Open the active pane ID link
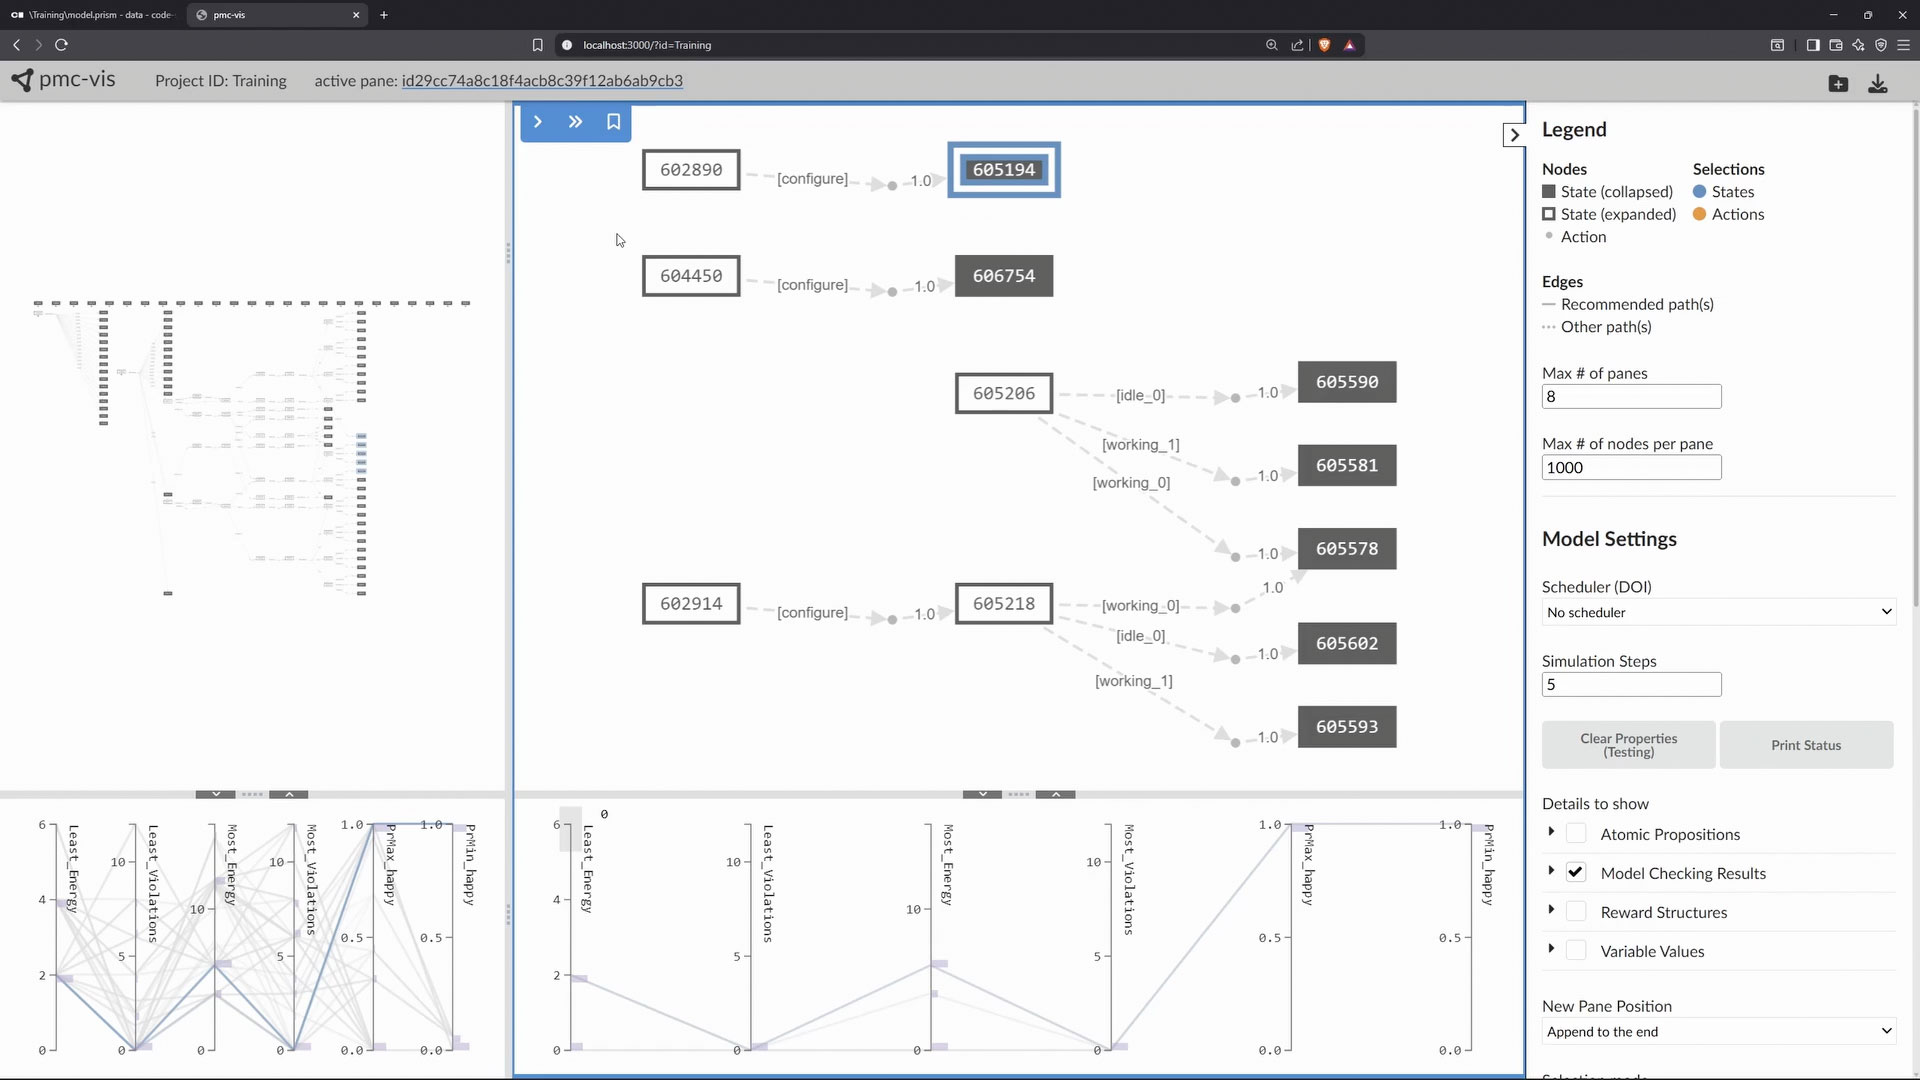 (542, 81)
